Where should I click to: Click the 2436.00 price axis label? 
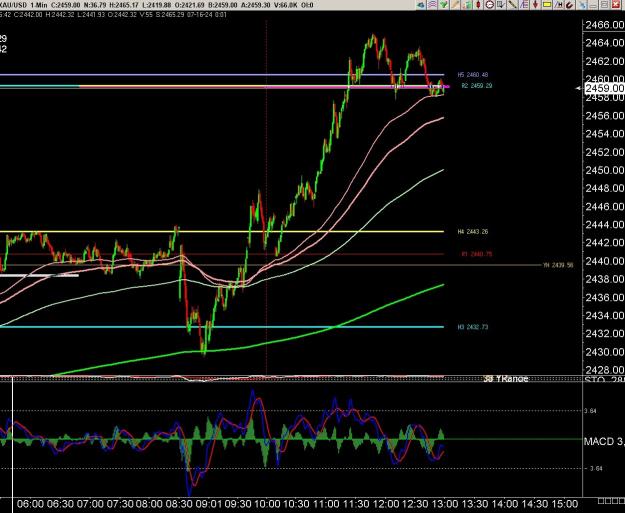click(604, 297)
